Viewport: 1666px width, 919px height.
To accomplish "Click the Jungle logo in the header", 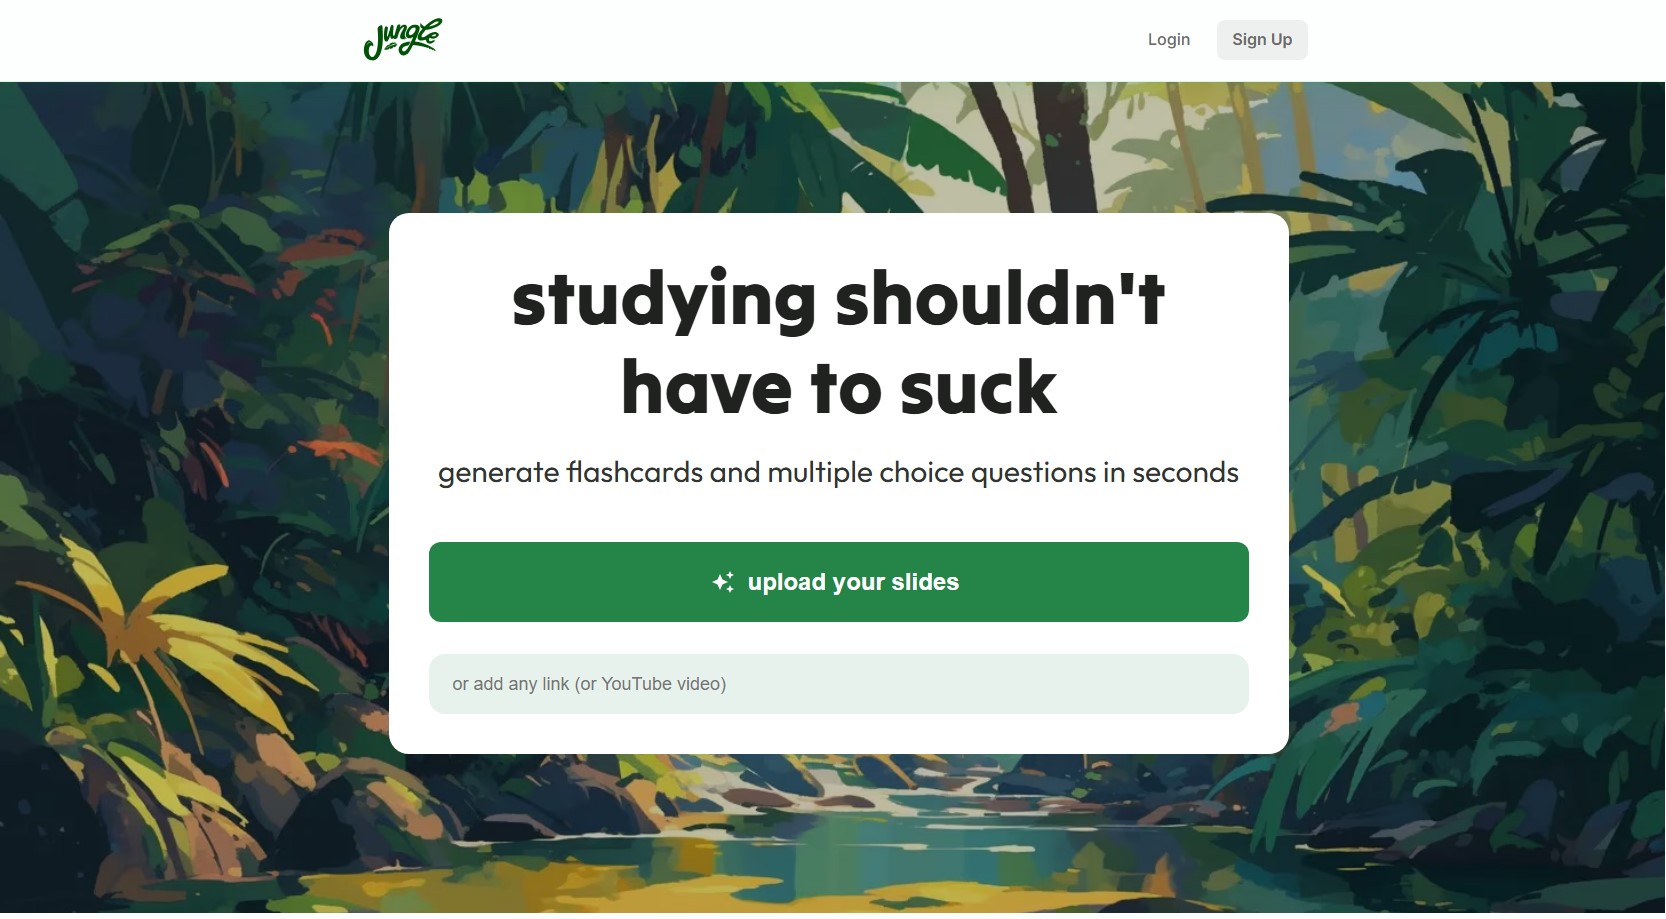I will pyautogui.click(x=402, y=39).
